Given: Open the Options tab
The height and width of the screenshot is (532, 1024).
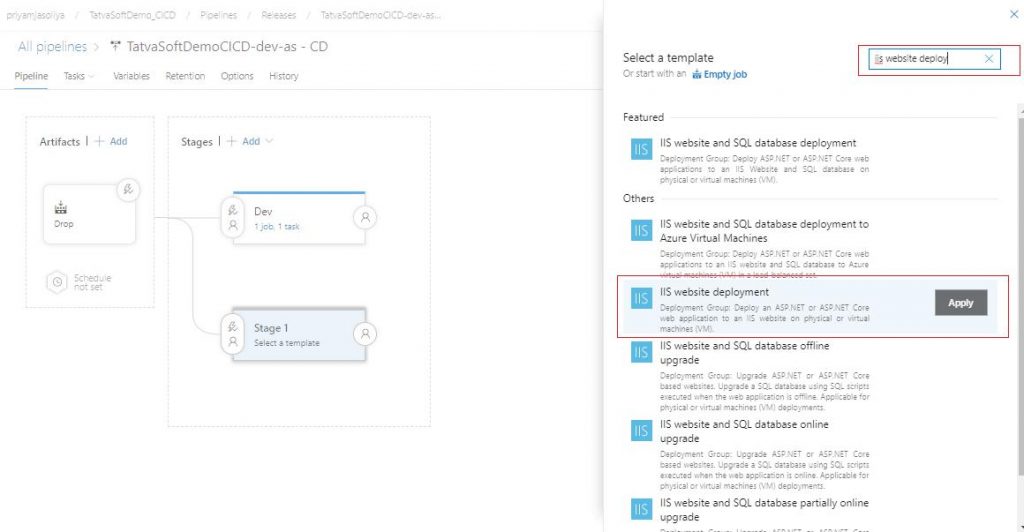Looking at the screenshot, I should click(x=237, y=76).
